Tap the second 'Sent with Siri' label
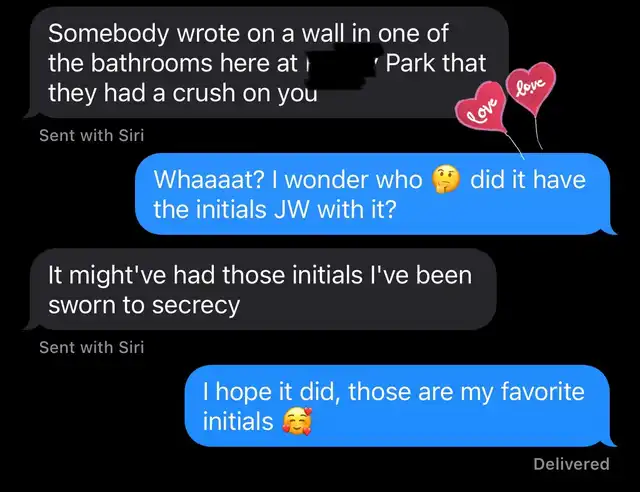640x492 pixels. click(91, 347)
